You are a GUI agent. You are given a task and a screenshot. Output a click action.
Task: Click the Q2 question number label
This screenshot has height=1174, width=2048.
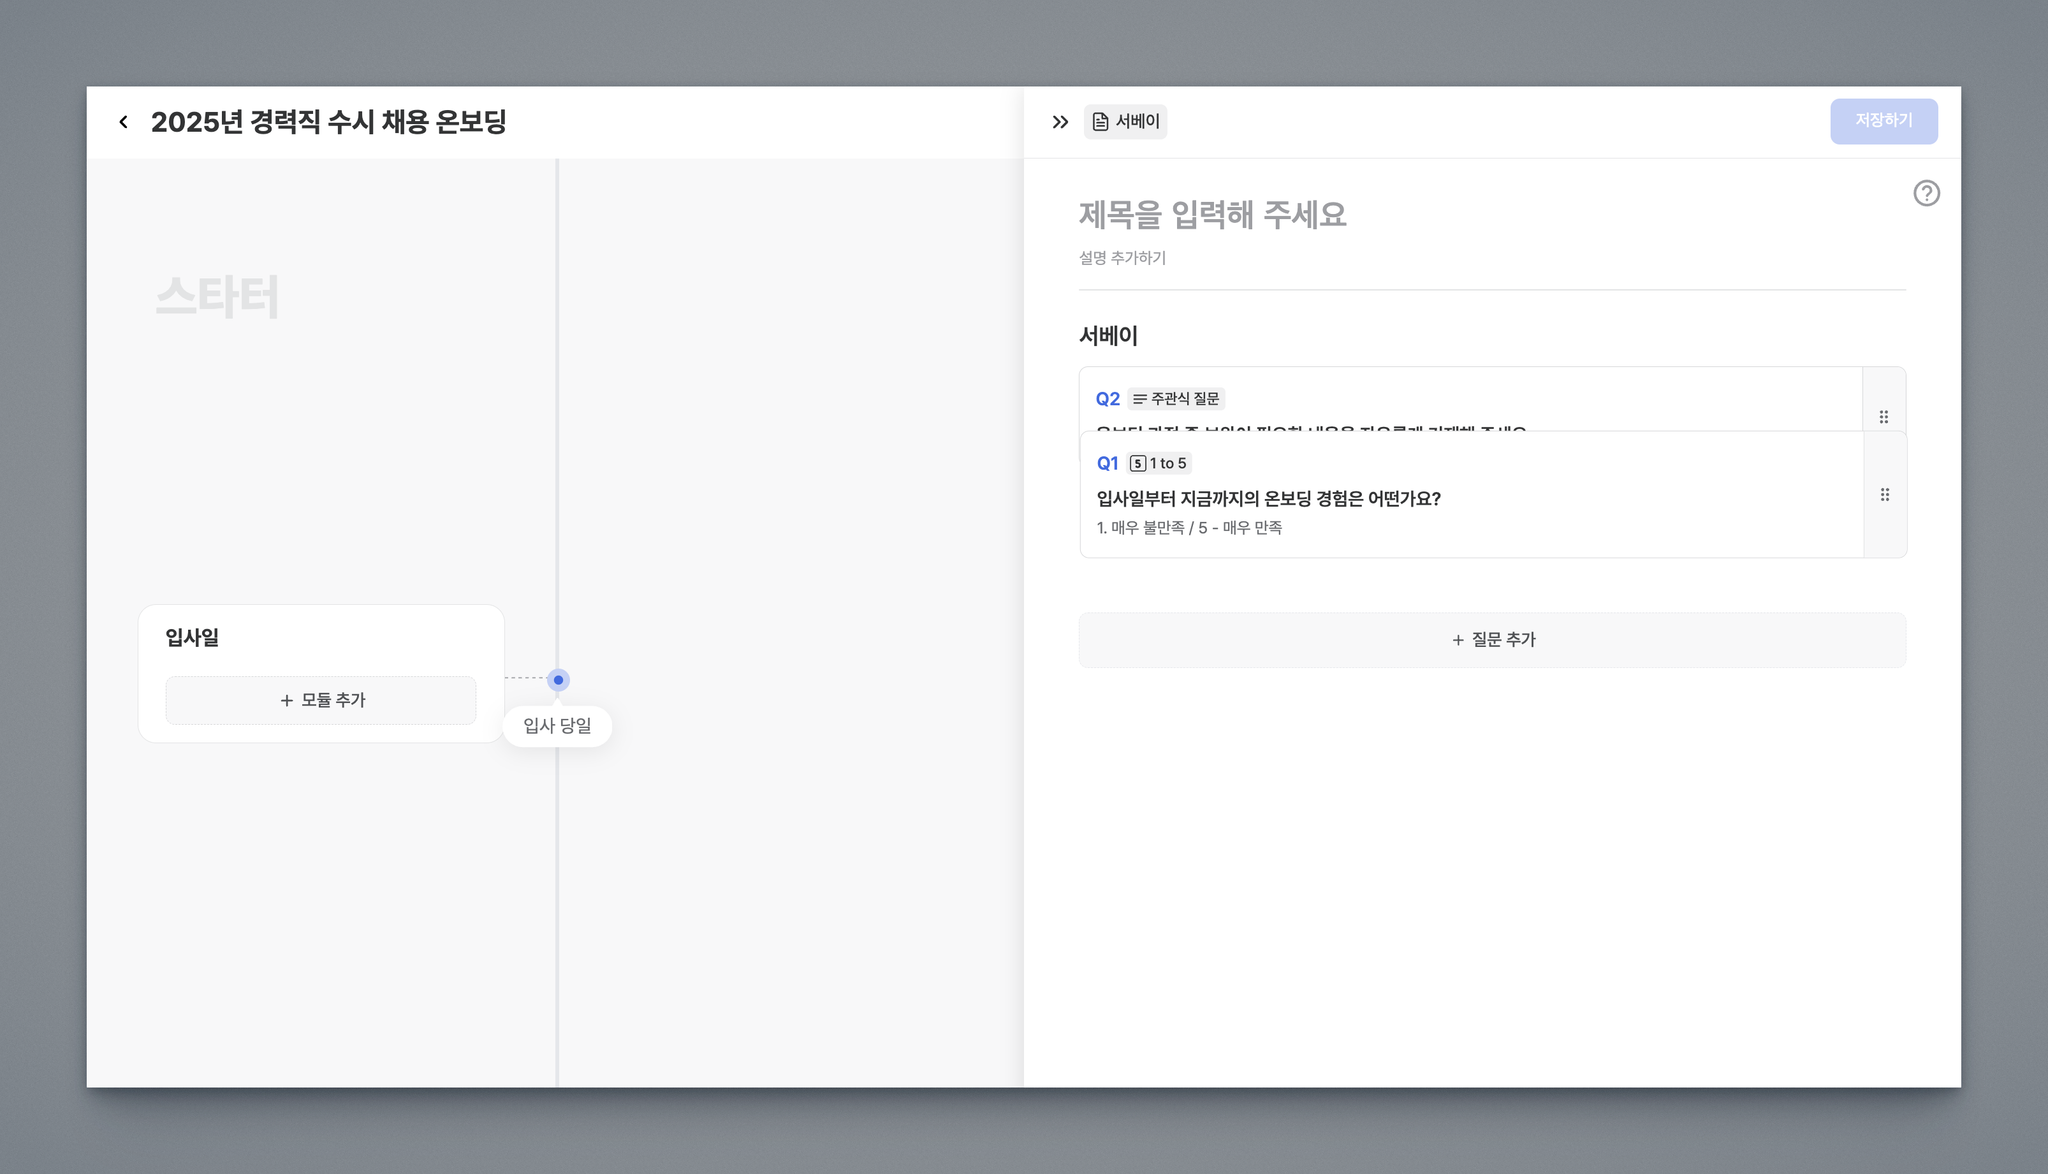coord(1107,399)
